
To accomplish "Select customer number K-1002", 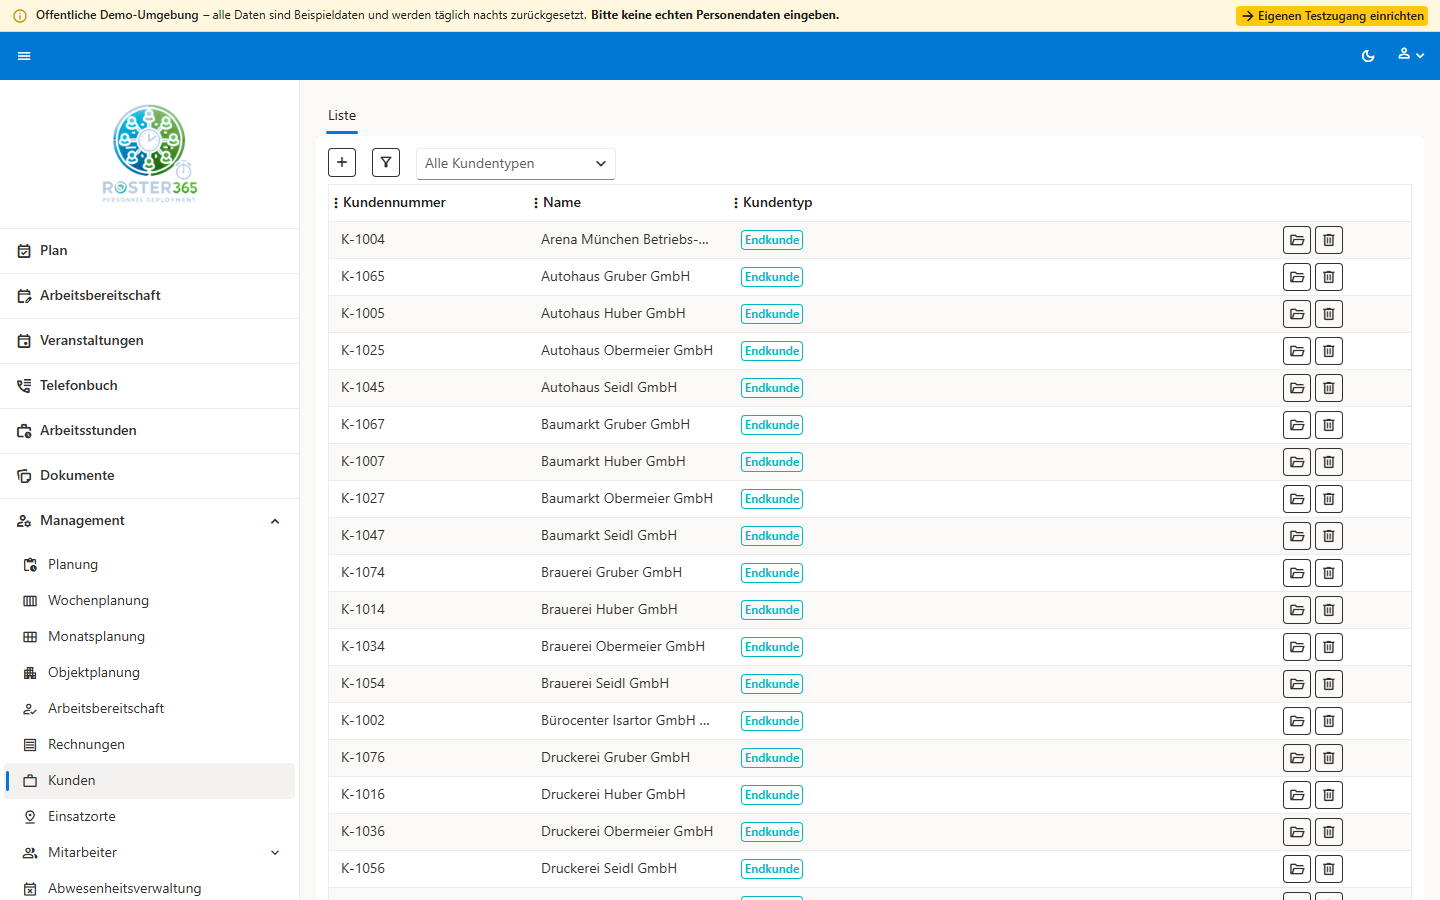I will (x=363, y=720).
